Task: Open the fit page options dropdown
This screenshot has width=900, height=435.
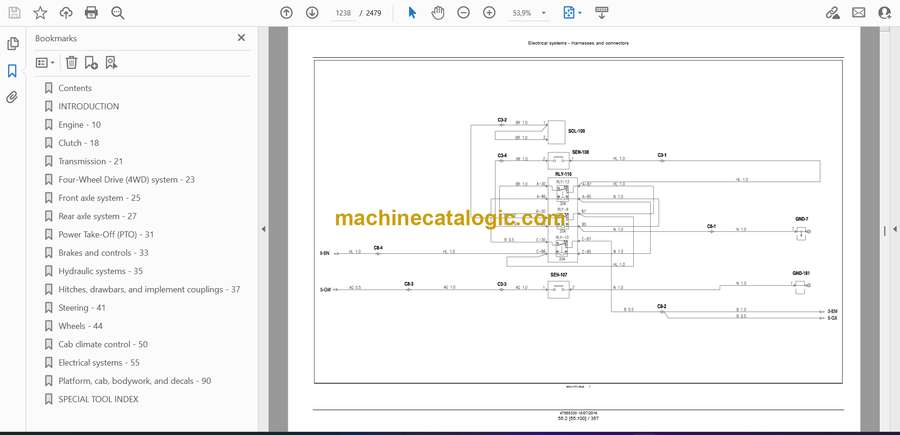Action: (571, 13)
